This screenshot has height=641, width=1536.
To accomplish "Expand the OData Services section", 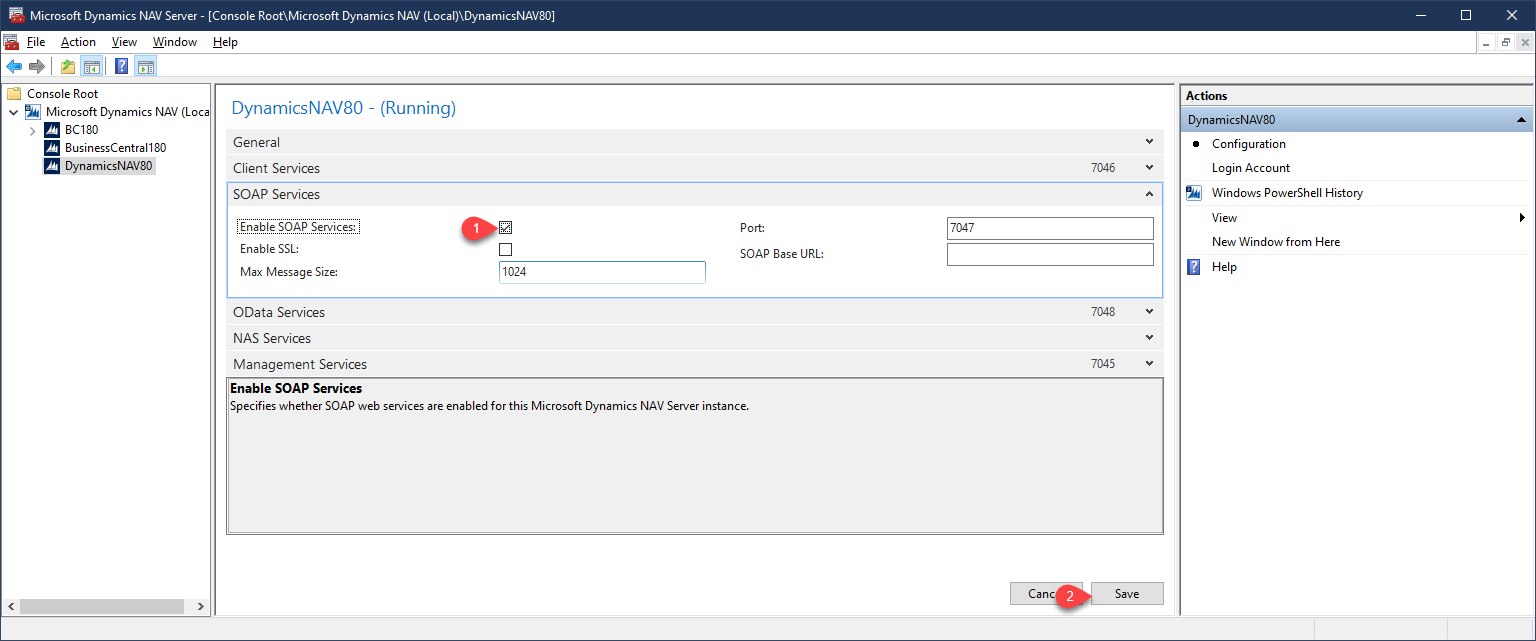I will pos(1149,312).
